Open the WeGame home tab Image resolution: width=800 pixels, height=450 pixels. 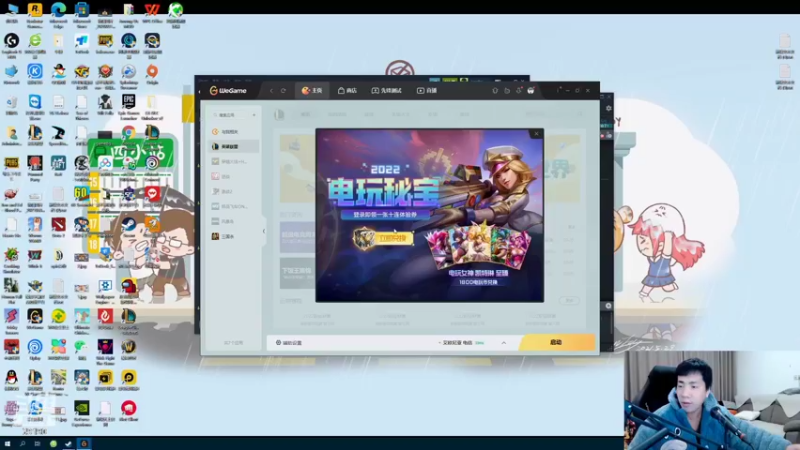pyautogui.click(x=312, y=90)
